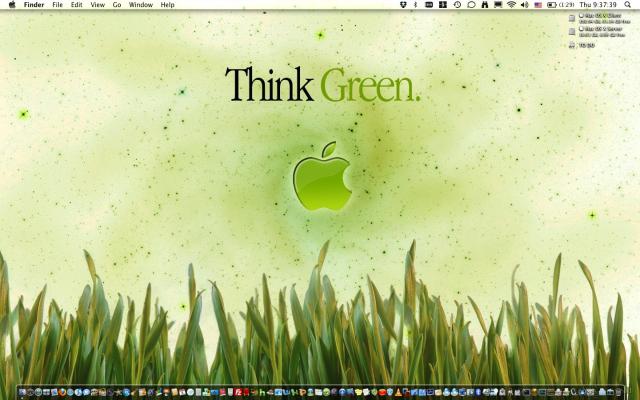Image resolution: width=640 pixels, height=400 pixels.
Task: Select the second hard drive on desktop
Action: [572, 32]
